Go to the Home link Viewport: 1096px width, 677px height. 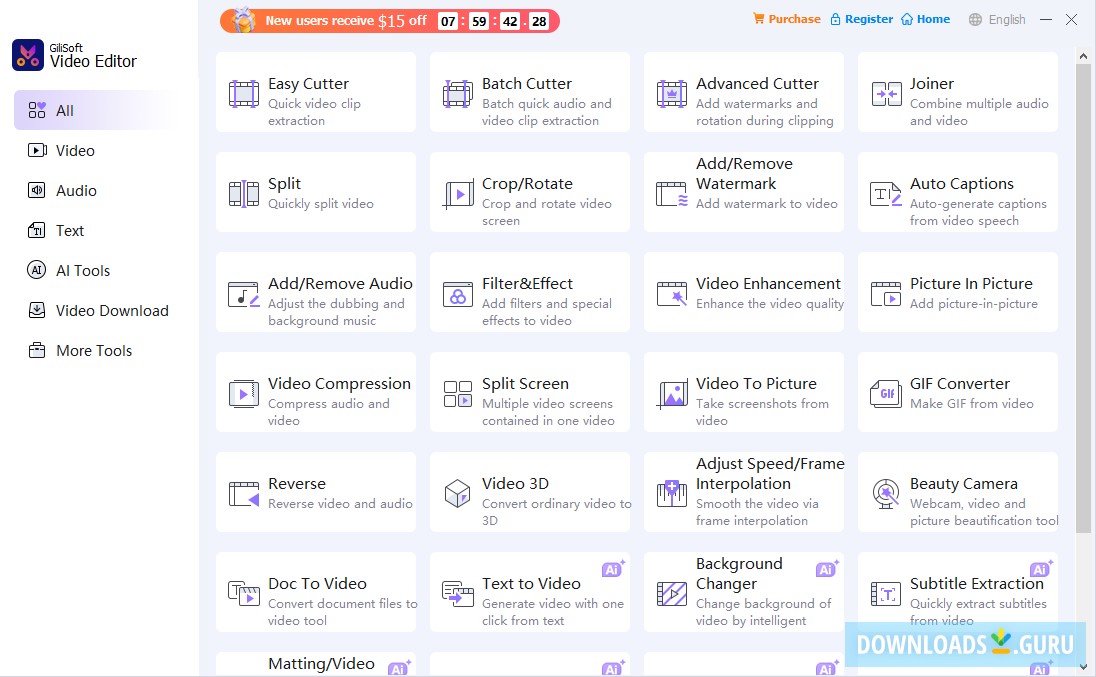click(x=925, y=19)
